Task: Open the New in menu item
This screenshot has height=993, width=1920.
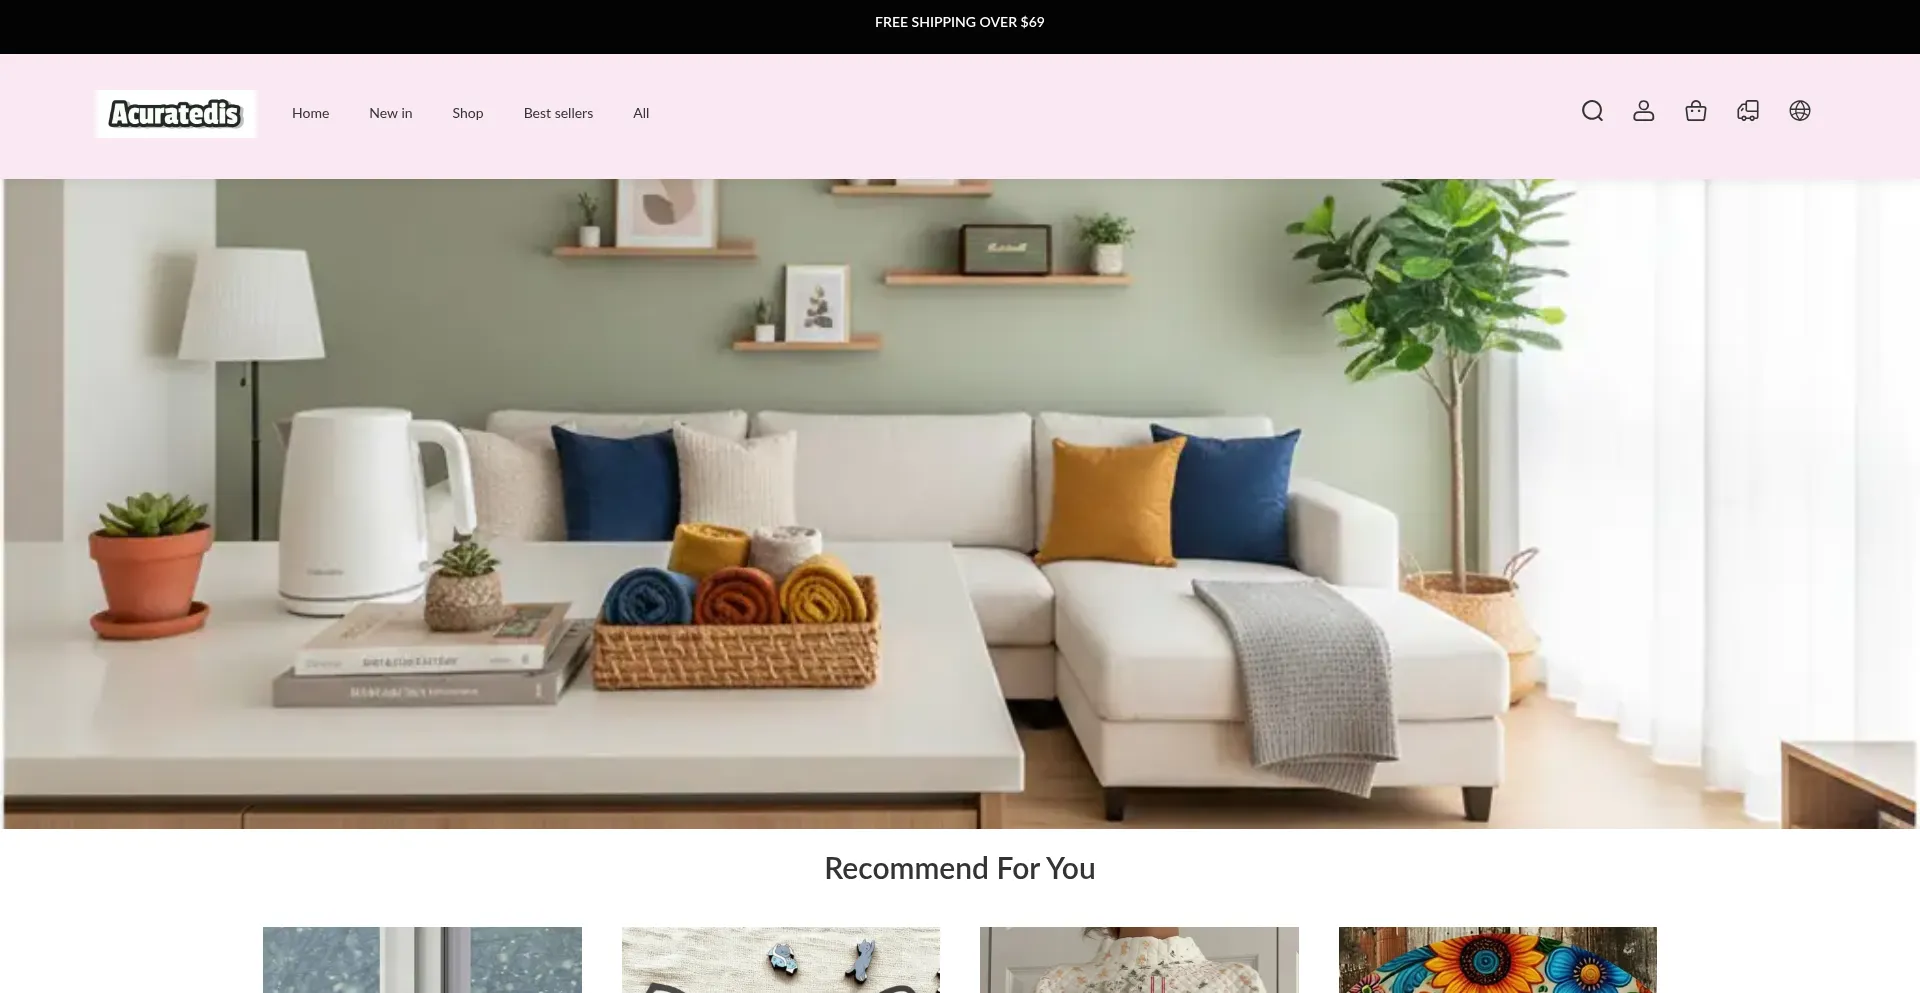Action: tap(390, 114)
